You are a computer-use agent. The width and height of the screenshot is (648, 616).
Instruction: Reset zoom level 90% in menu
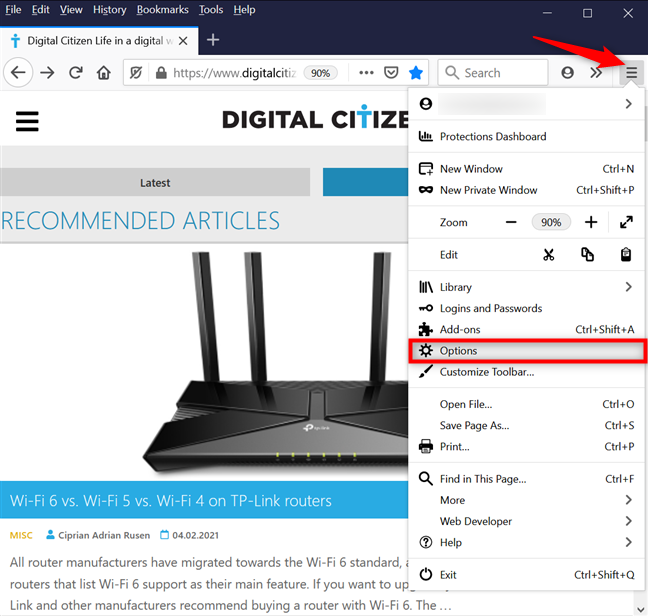point(551,222)
